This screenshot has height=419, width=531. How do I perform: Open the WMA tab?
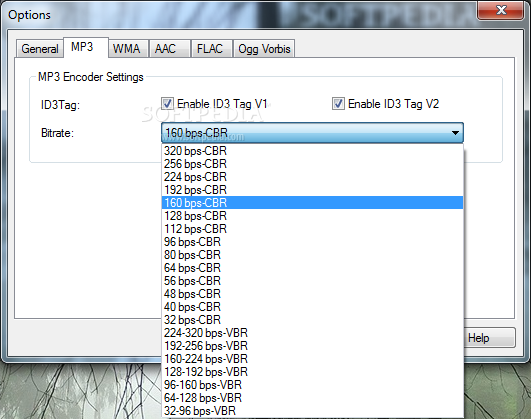click(x=128, y=49)
